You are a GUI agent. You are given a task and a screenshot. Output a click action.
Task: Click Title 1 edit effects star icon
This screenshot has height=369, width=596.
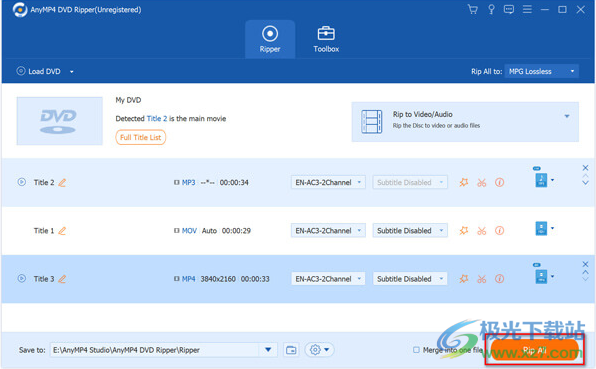[464, 231]
